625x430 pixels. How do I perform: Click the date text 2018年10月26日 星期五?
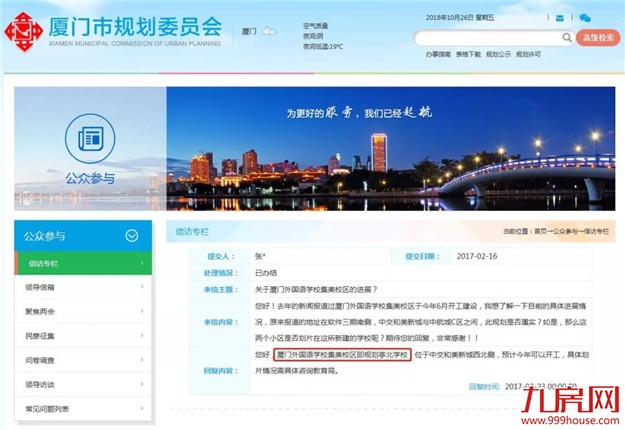tap(460, 18)
